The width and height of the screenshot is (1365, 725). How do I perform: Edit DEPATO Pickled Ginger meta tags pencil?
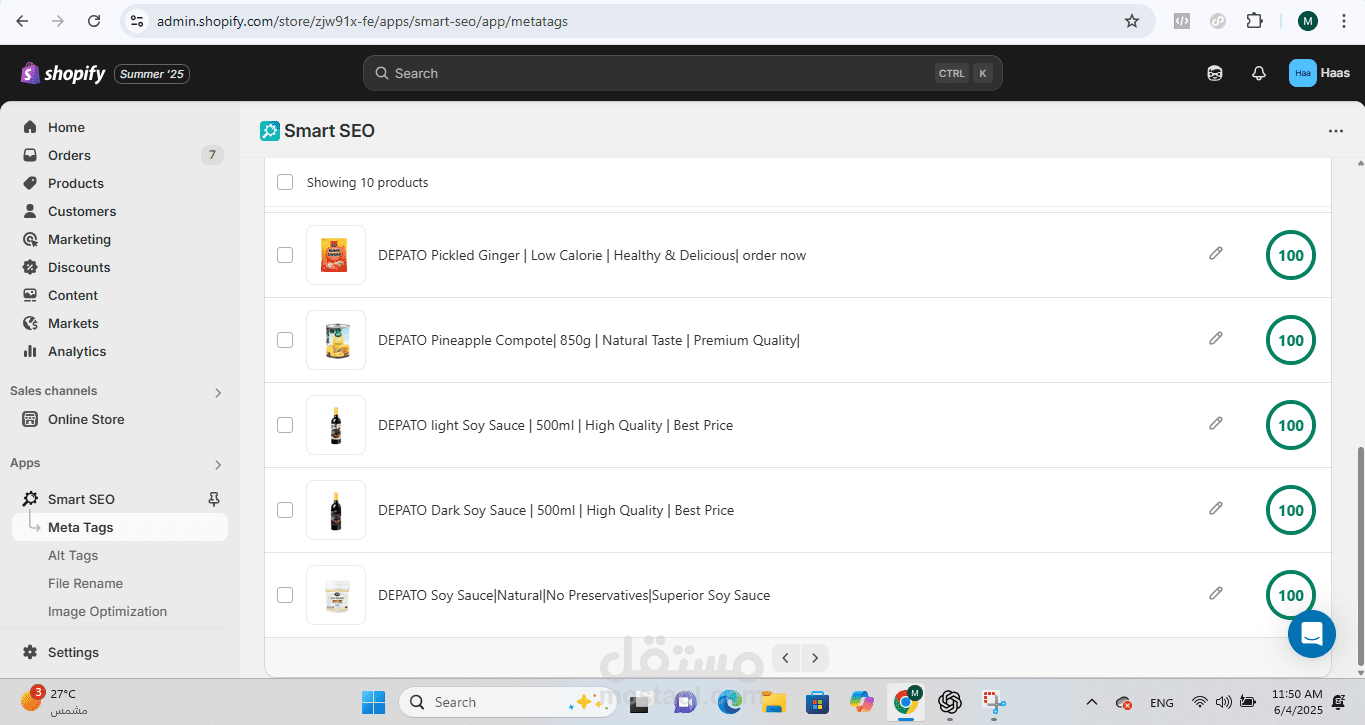pos(1216,253)
